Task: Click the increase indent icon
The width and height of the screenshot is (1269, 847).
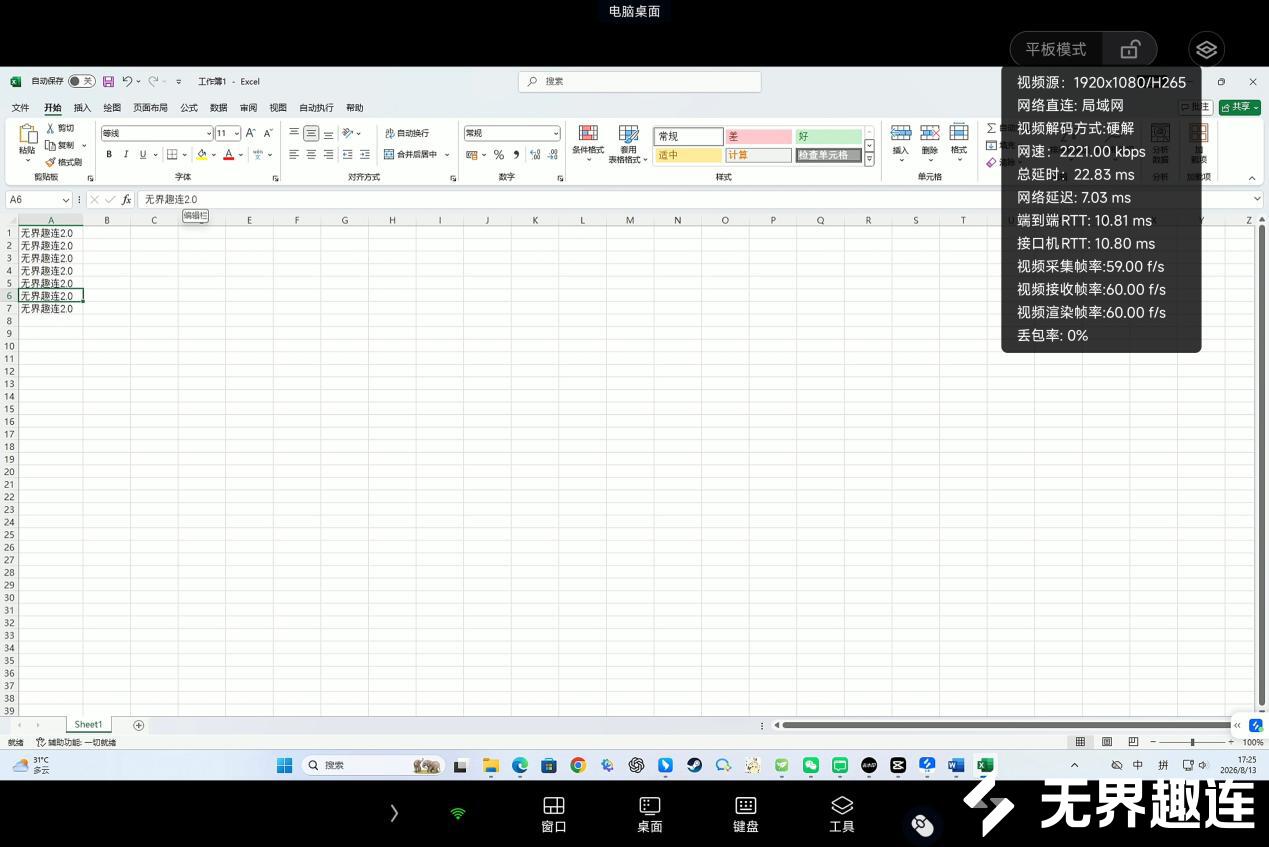Action: pyautogui.click(x=364, y=155)
